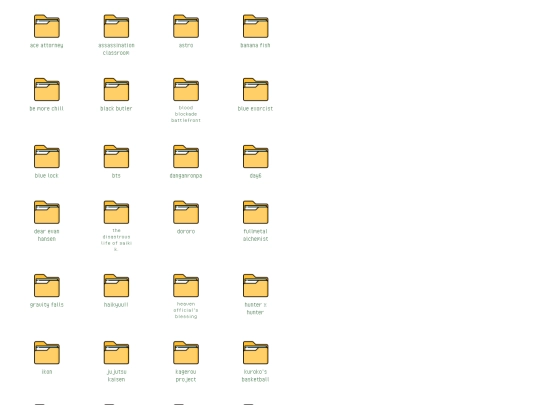
Task: Open the jujutsu kaisen folder
Action: (116, 353)
